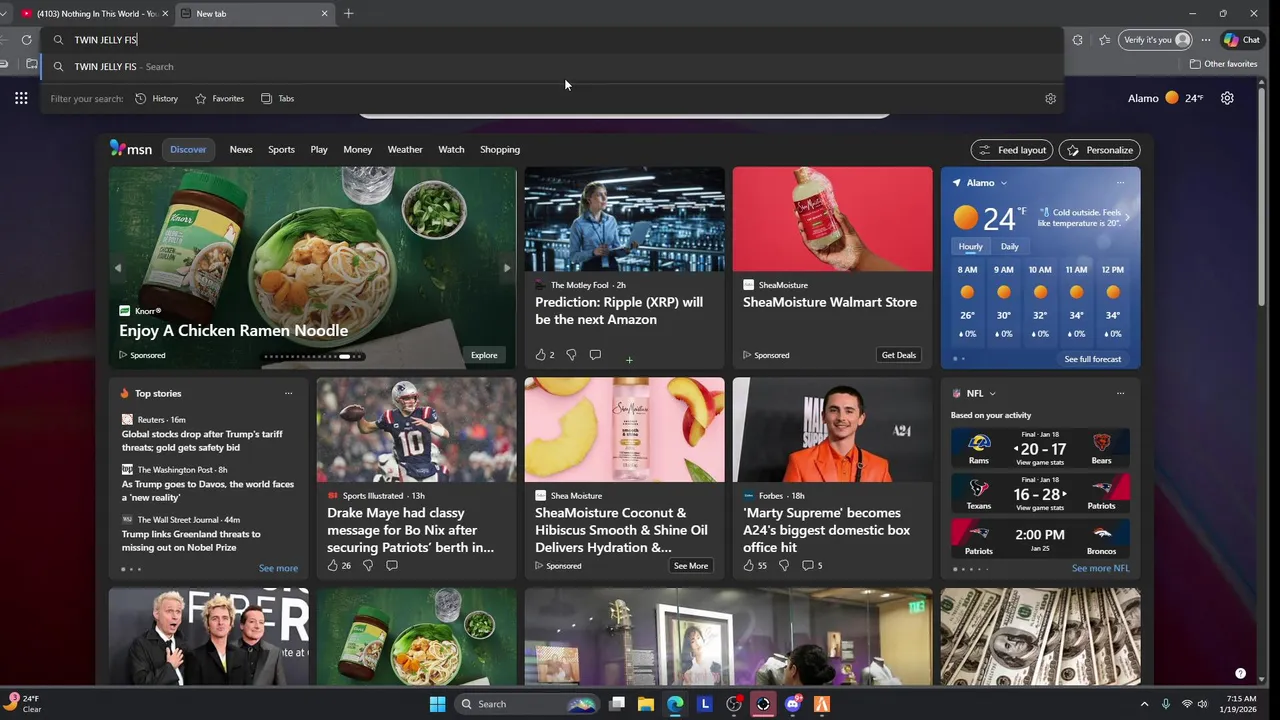
Task: Open the Windows Start button
Action: 437,704
